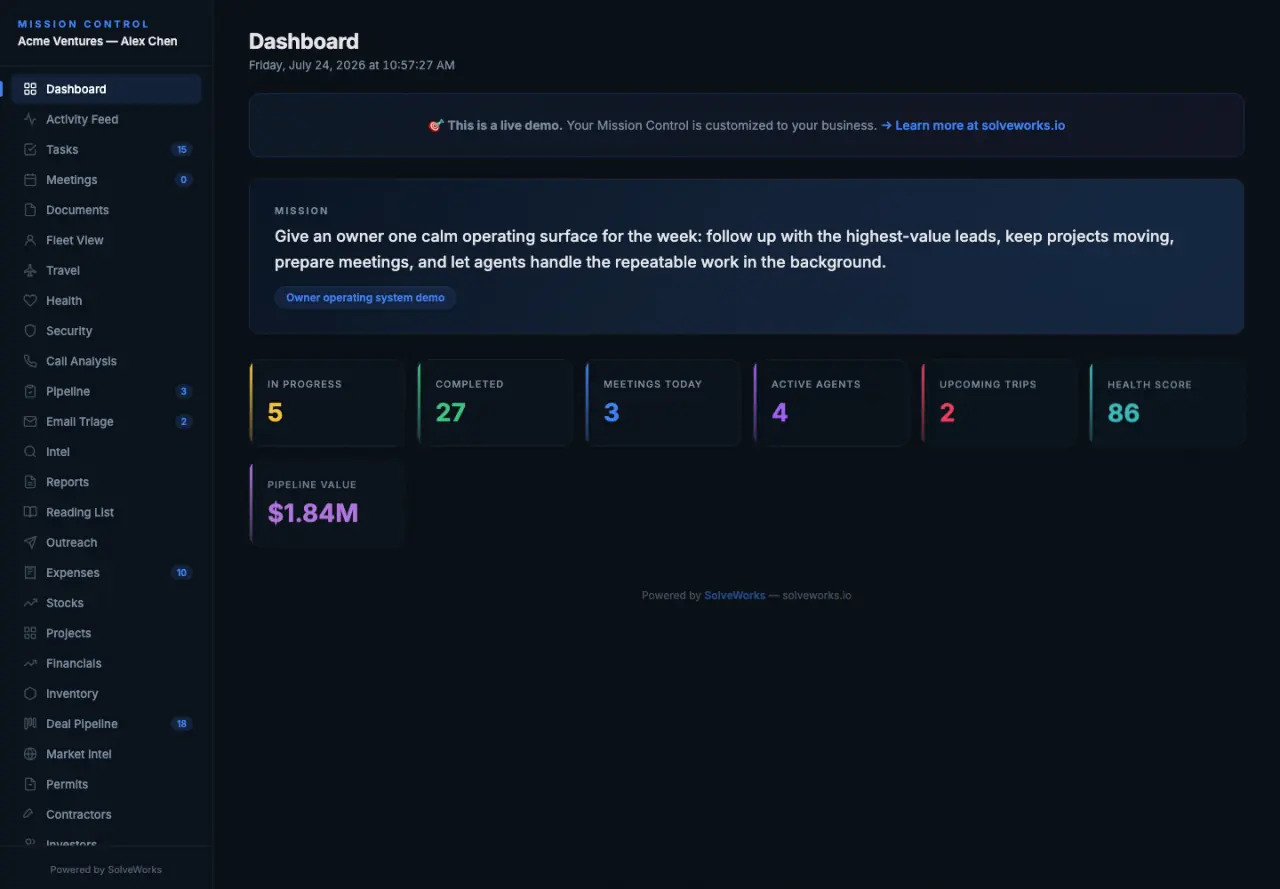Open the SolveWorks link in page footer
This screenshot has height=889, width=1280.
(734, 595)
